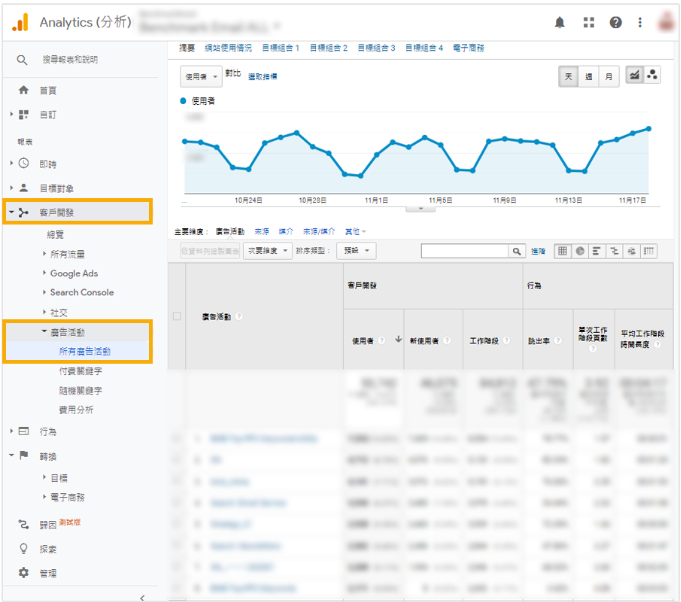681x602 pixels.
Task: Check the select-all checkbox in table header
Action: click(177, 316)
